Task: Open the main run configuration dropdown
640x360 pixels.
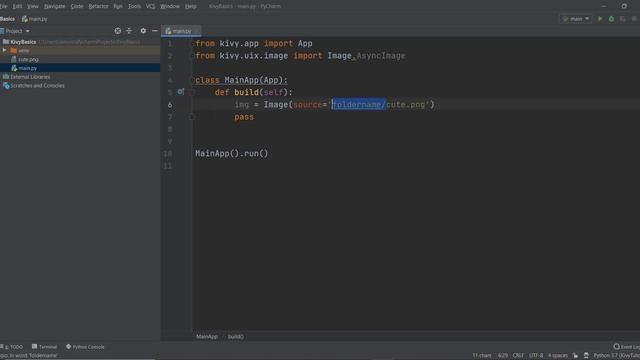Action: point(576,19)
